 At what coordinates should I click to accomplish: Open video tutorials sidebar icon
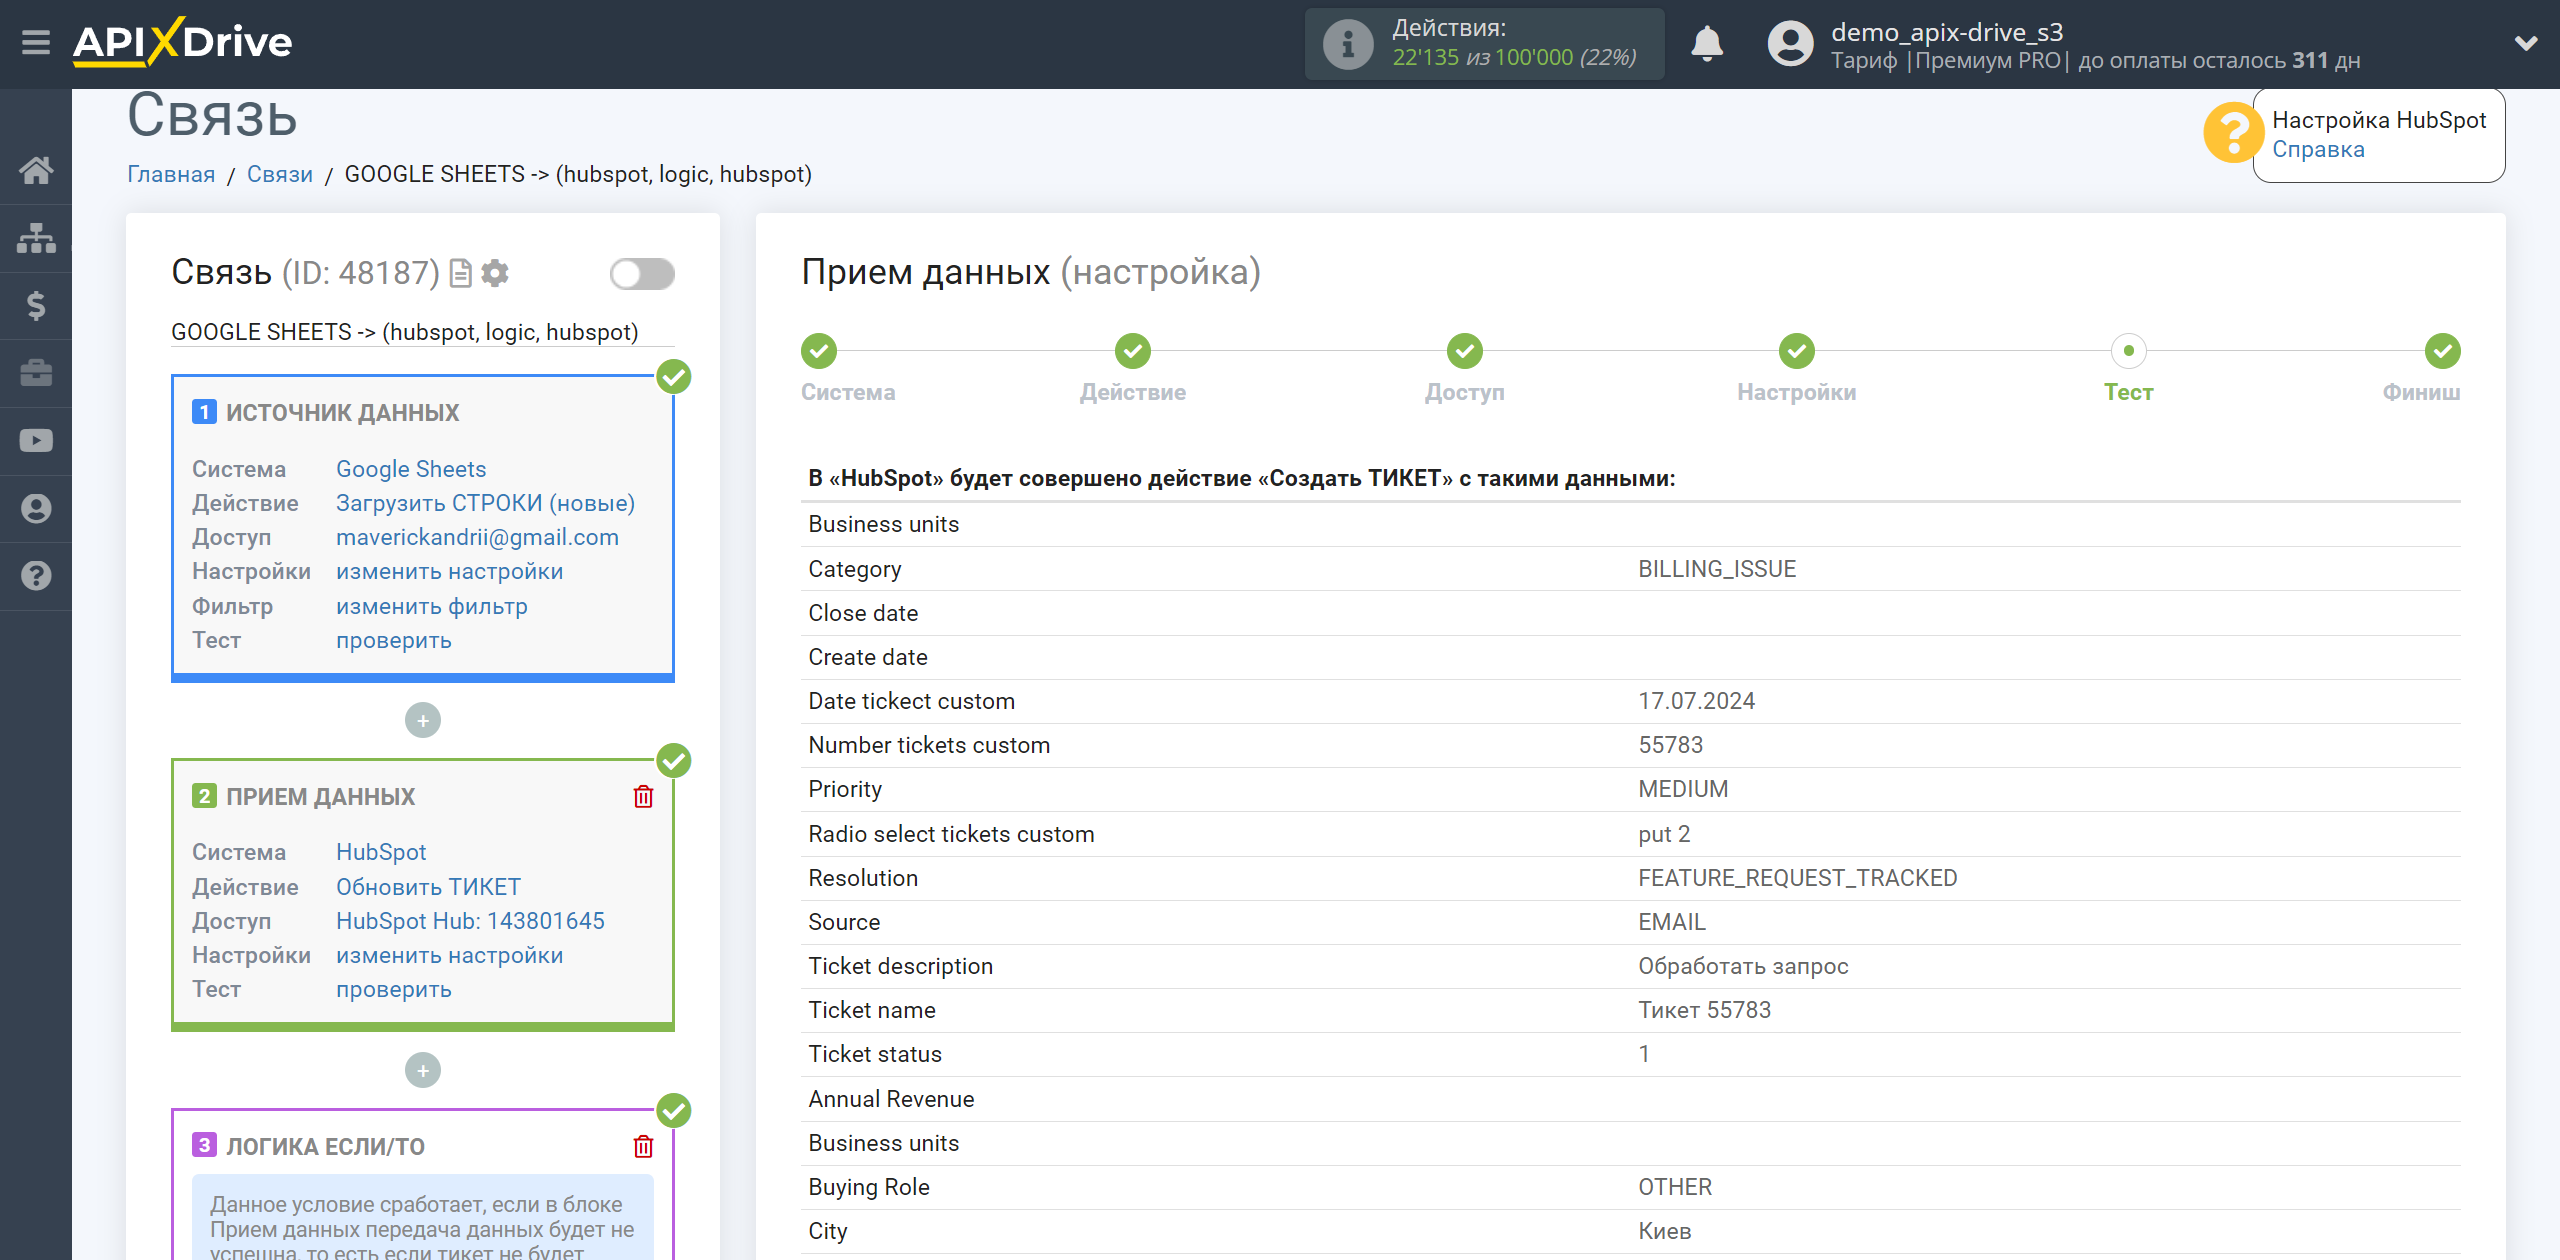coord(36,441)
